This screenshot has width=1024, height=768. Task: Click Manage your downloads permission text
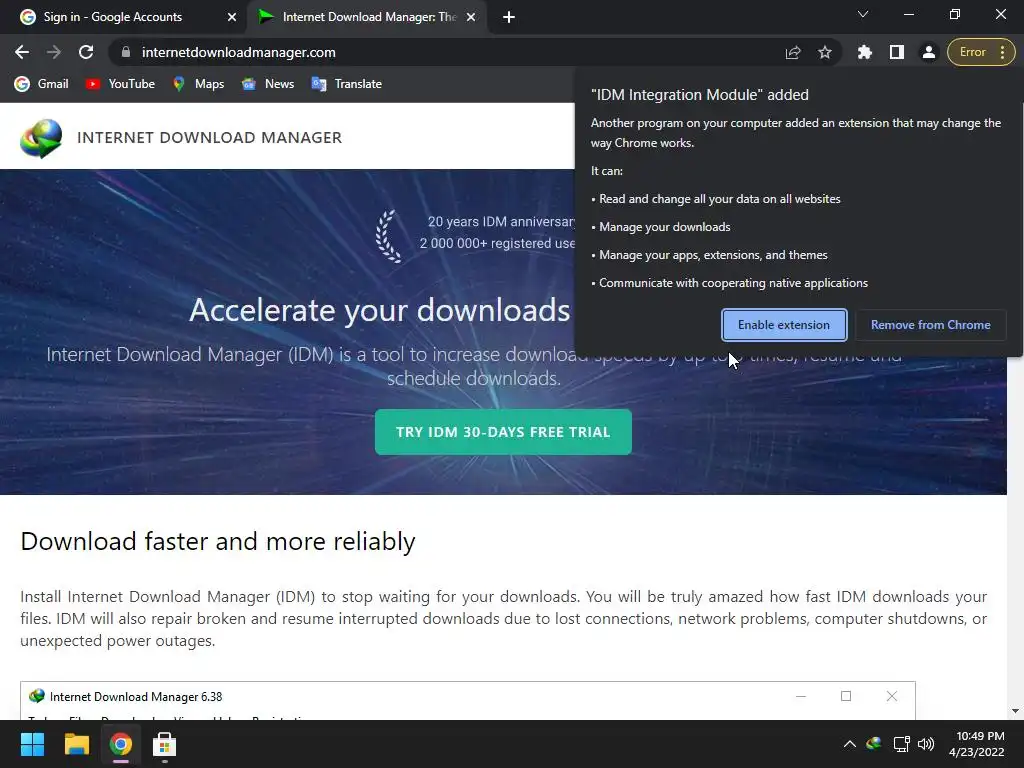[x=665, y=227]
